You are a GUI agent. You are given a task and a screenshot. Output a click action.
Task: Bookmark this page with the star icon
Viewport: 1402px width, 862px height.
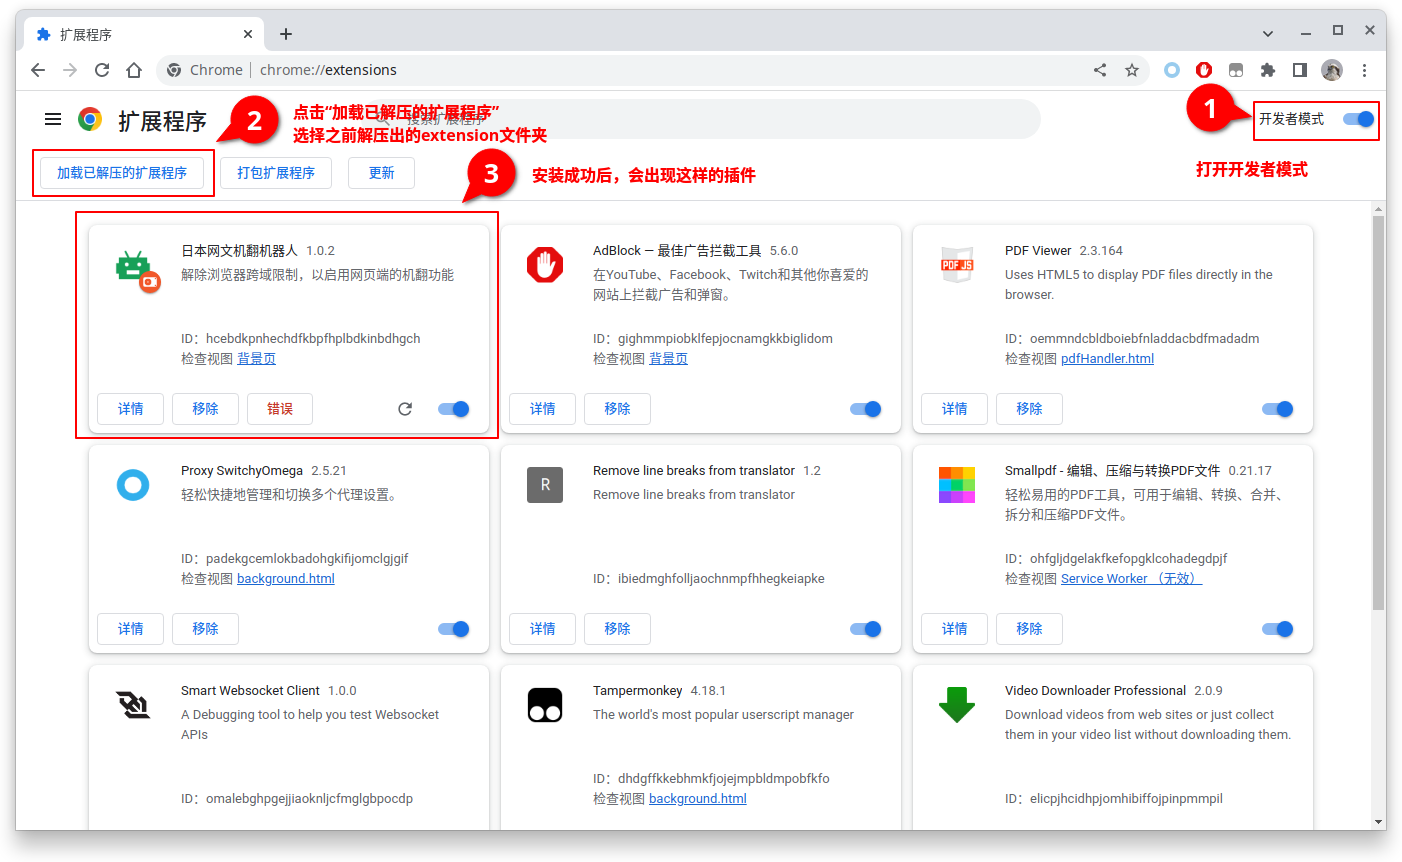[1132, 70]
